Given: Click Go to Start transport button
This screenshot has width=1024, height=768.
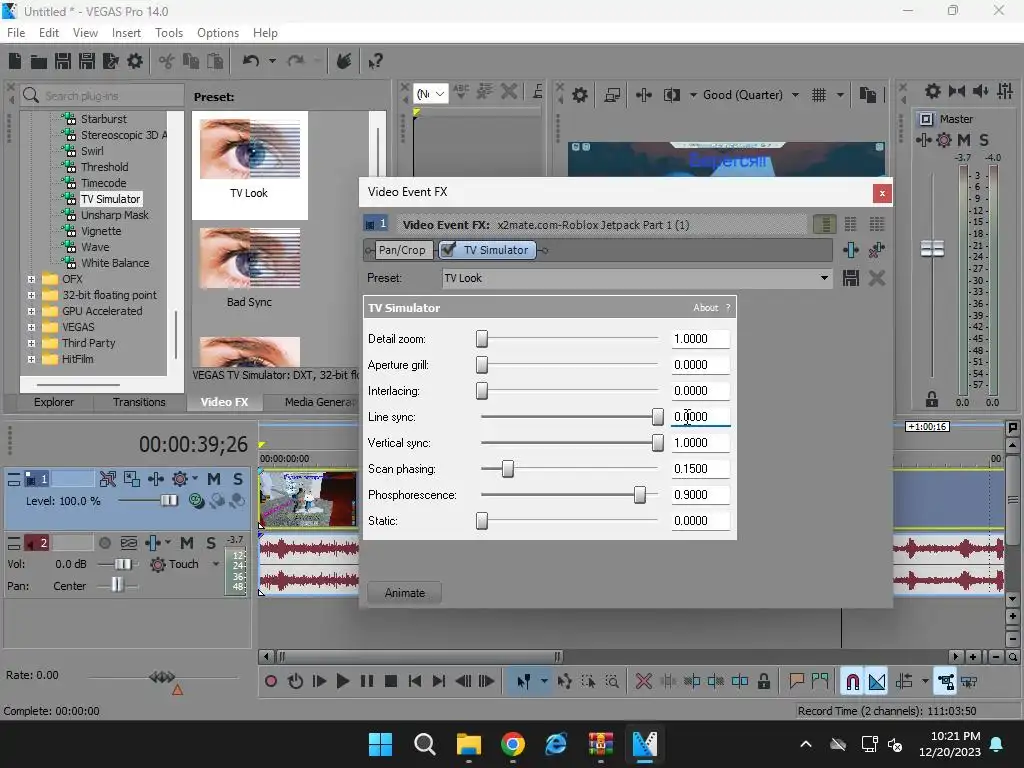Looking at the screenshot, I should 415,682.
